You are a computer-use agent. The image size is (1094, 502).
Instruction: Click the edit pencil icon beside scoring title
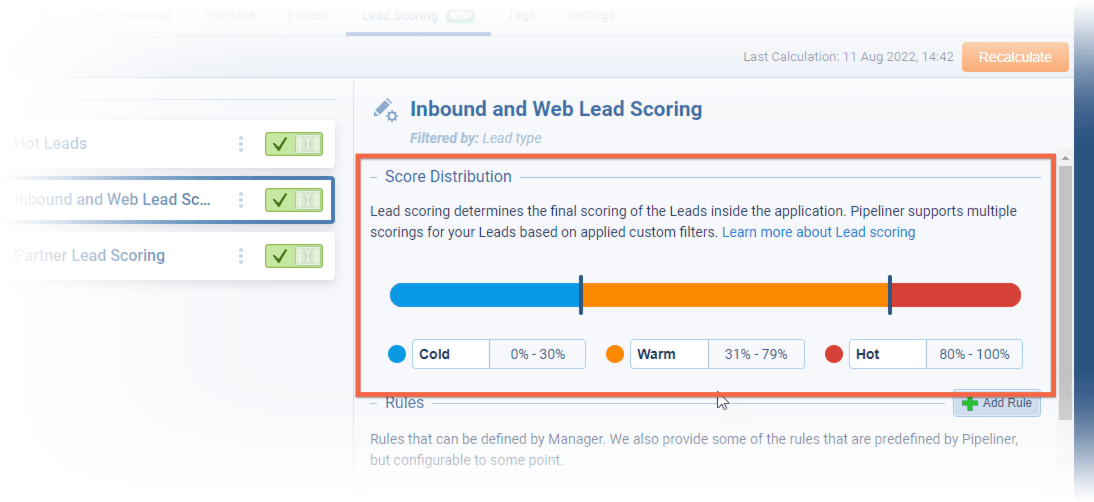(384, 109)
